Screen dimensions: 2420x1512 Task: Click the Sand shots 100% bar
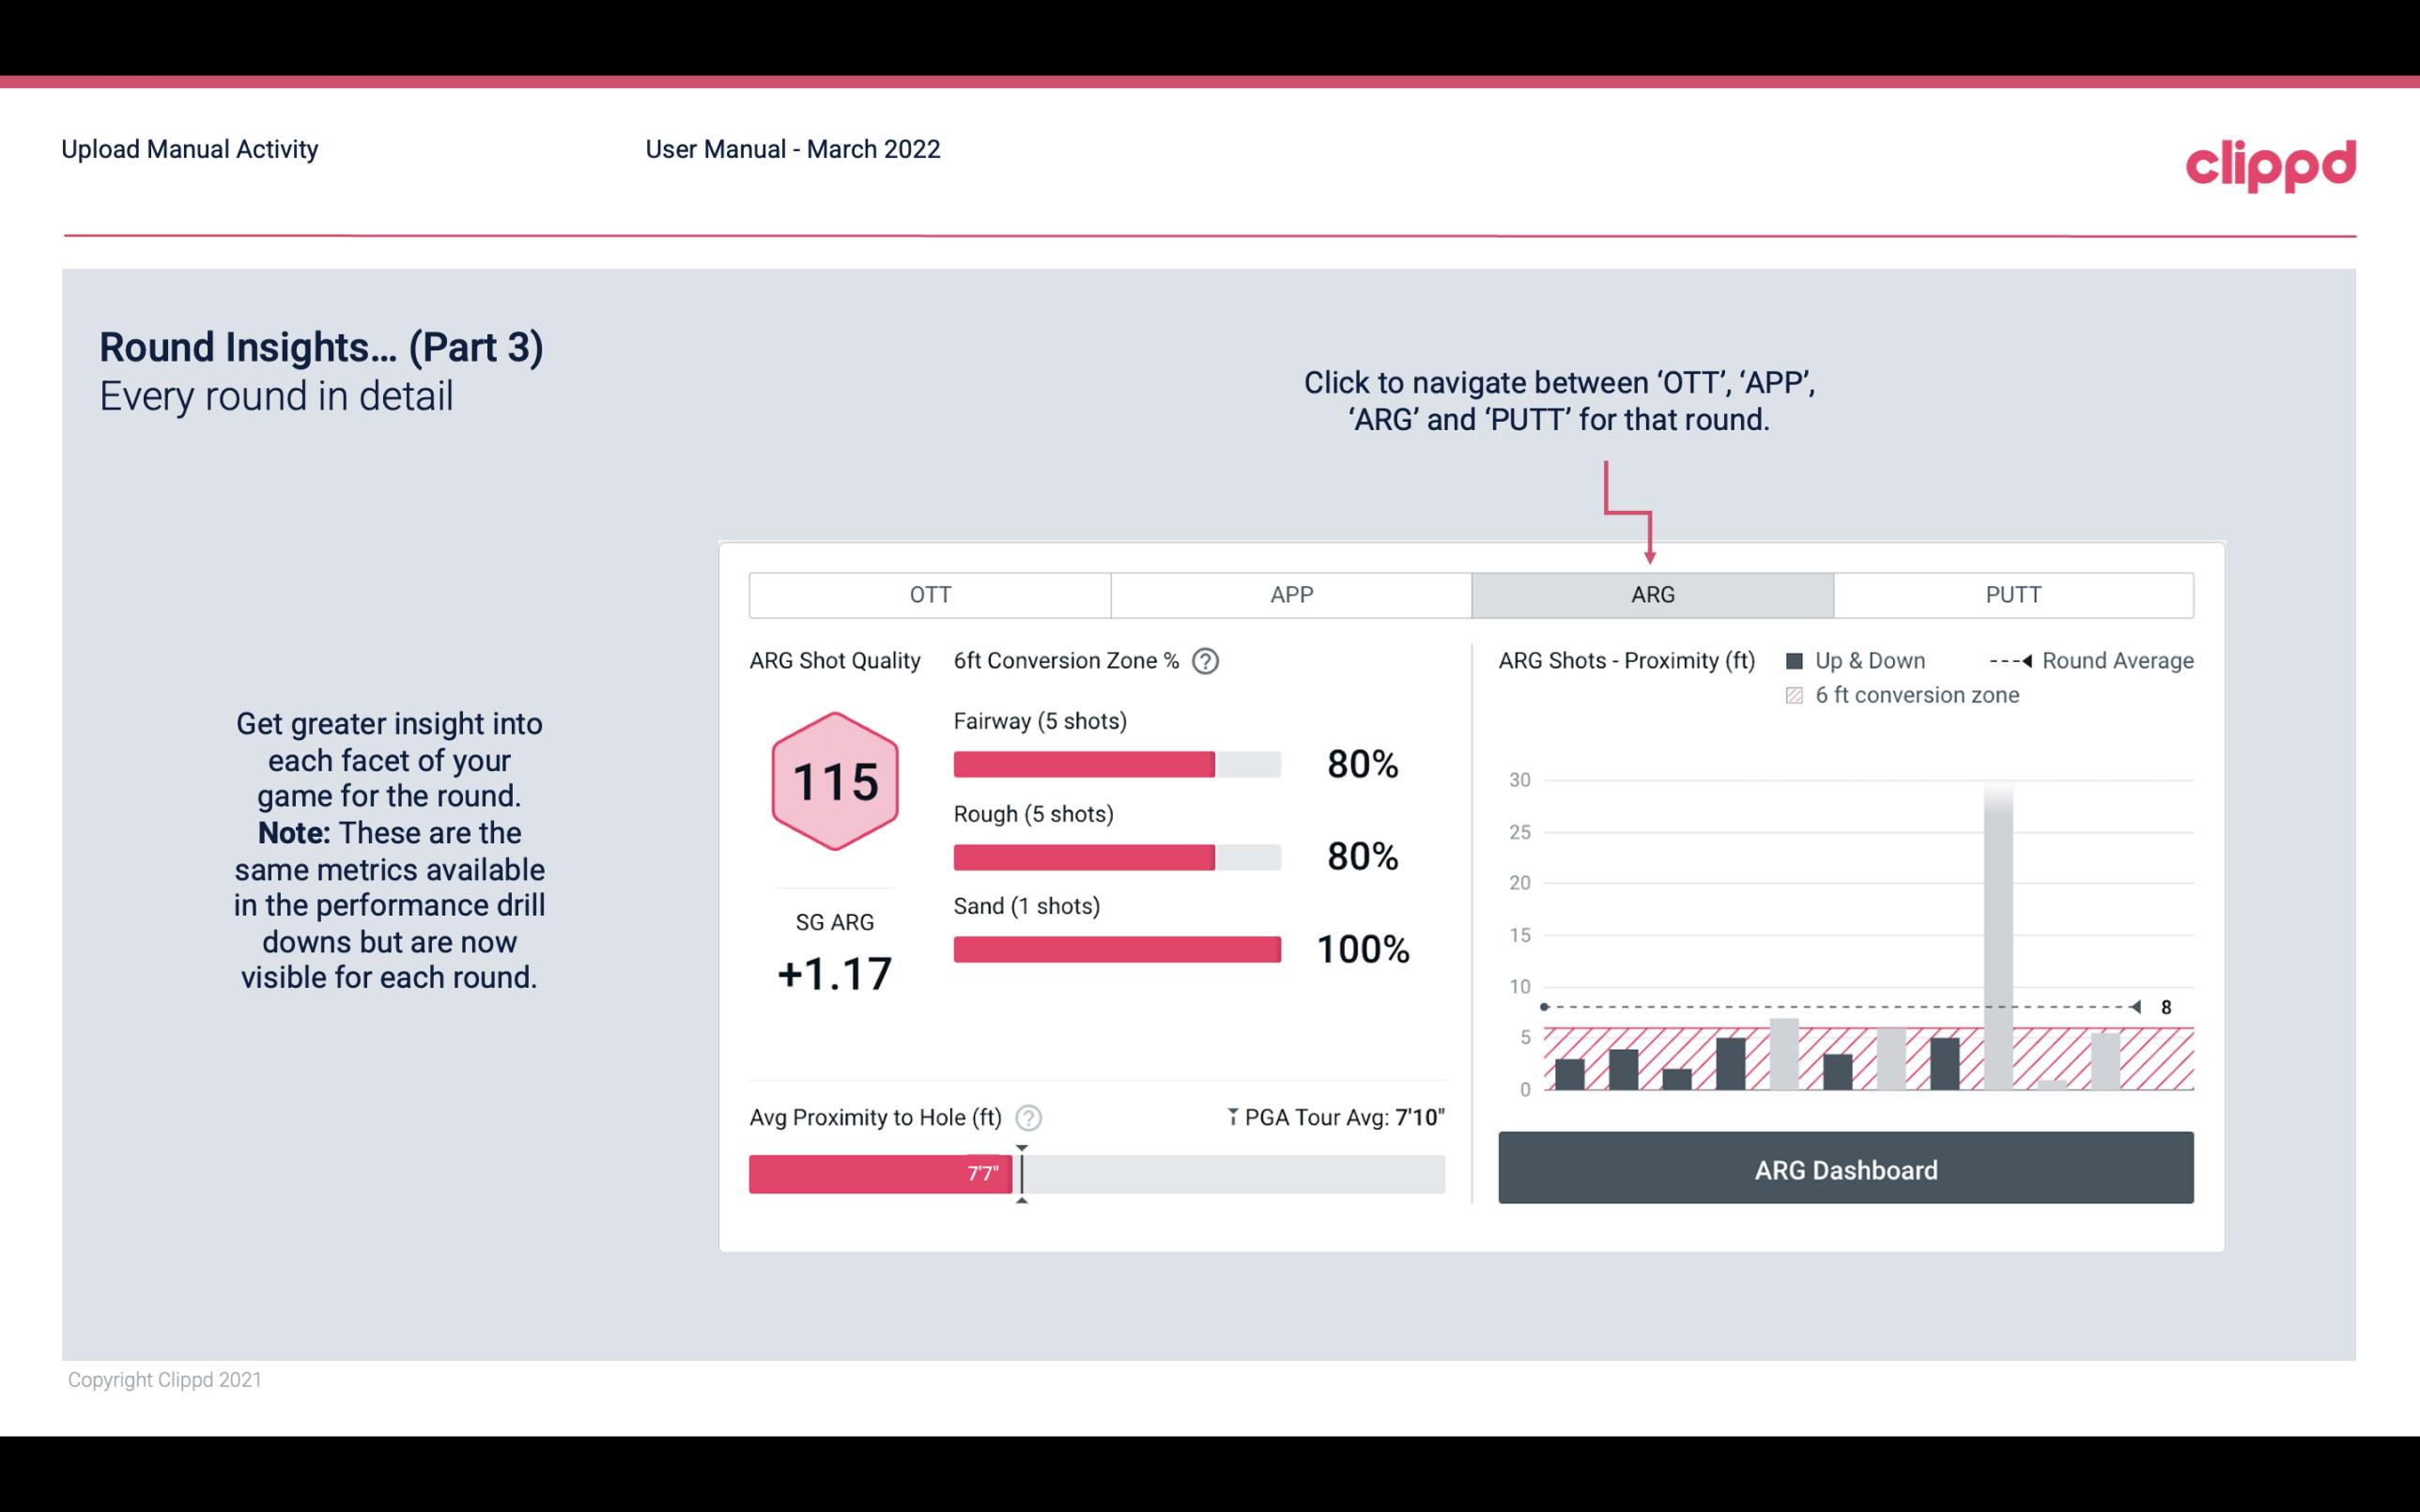[x=1116, y=949]
